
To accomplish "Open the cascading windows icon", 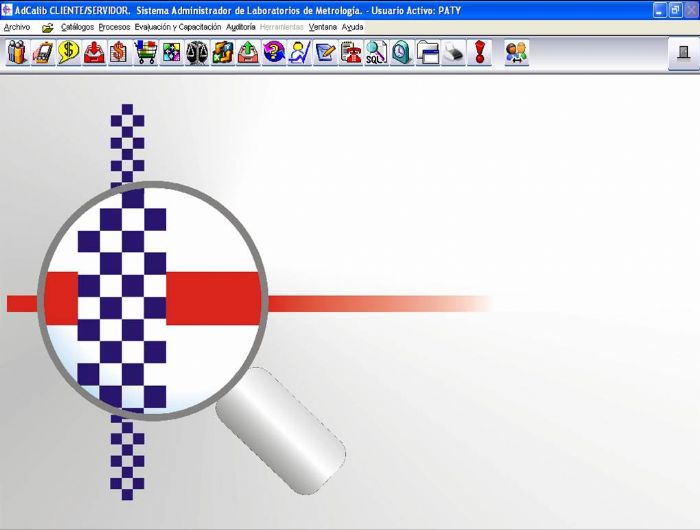I will [428, 52].
